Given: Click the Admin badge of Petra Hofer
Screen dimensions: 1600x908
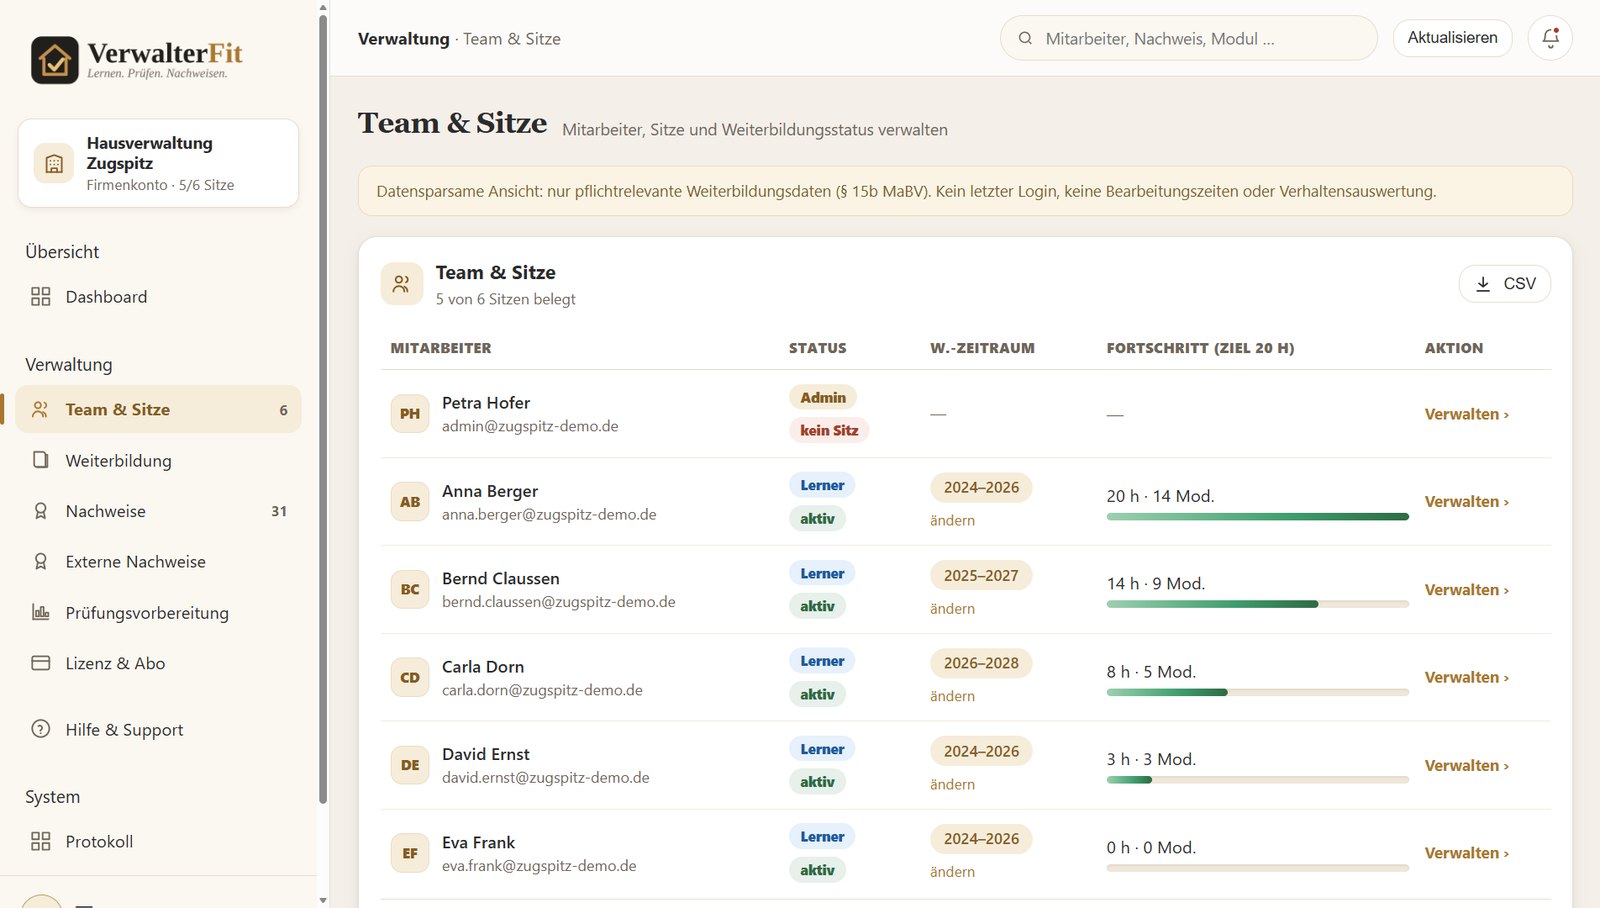Looking at the screenshot, I should [823, 397].
